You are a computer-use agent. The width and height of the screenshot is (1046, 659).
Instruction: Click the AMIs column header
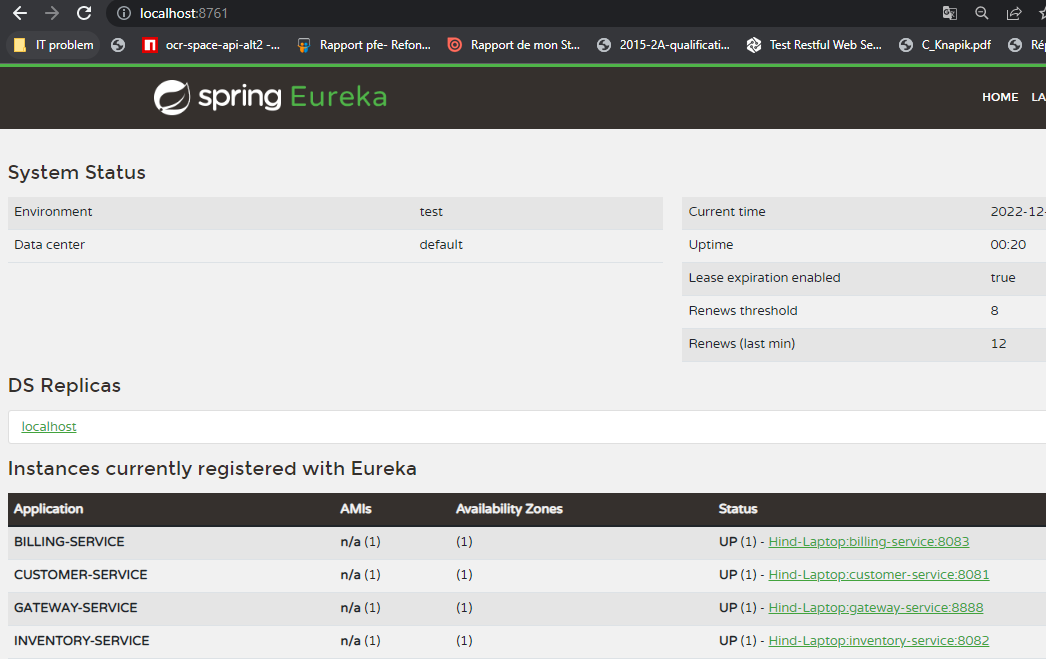(x=356, y=509)
